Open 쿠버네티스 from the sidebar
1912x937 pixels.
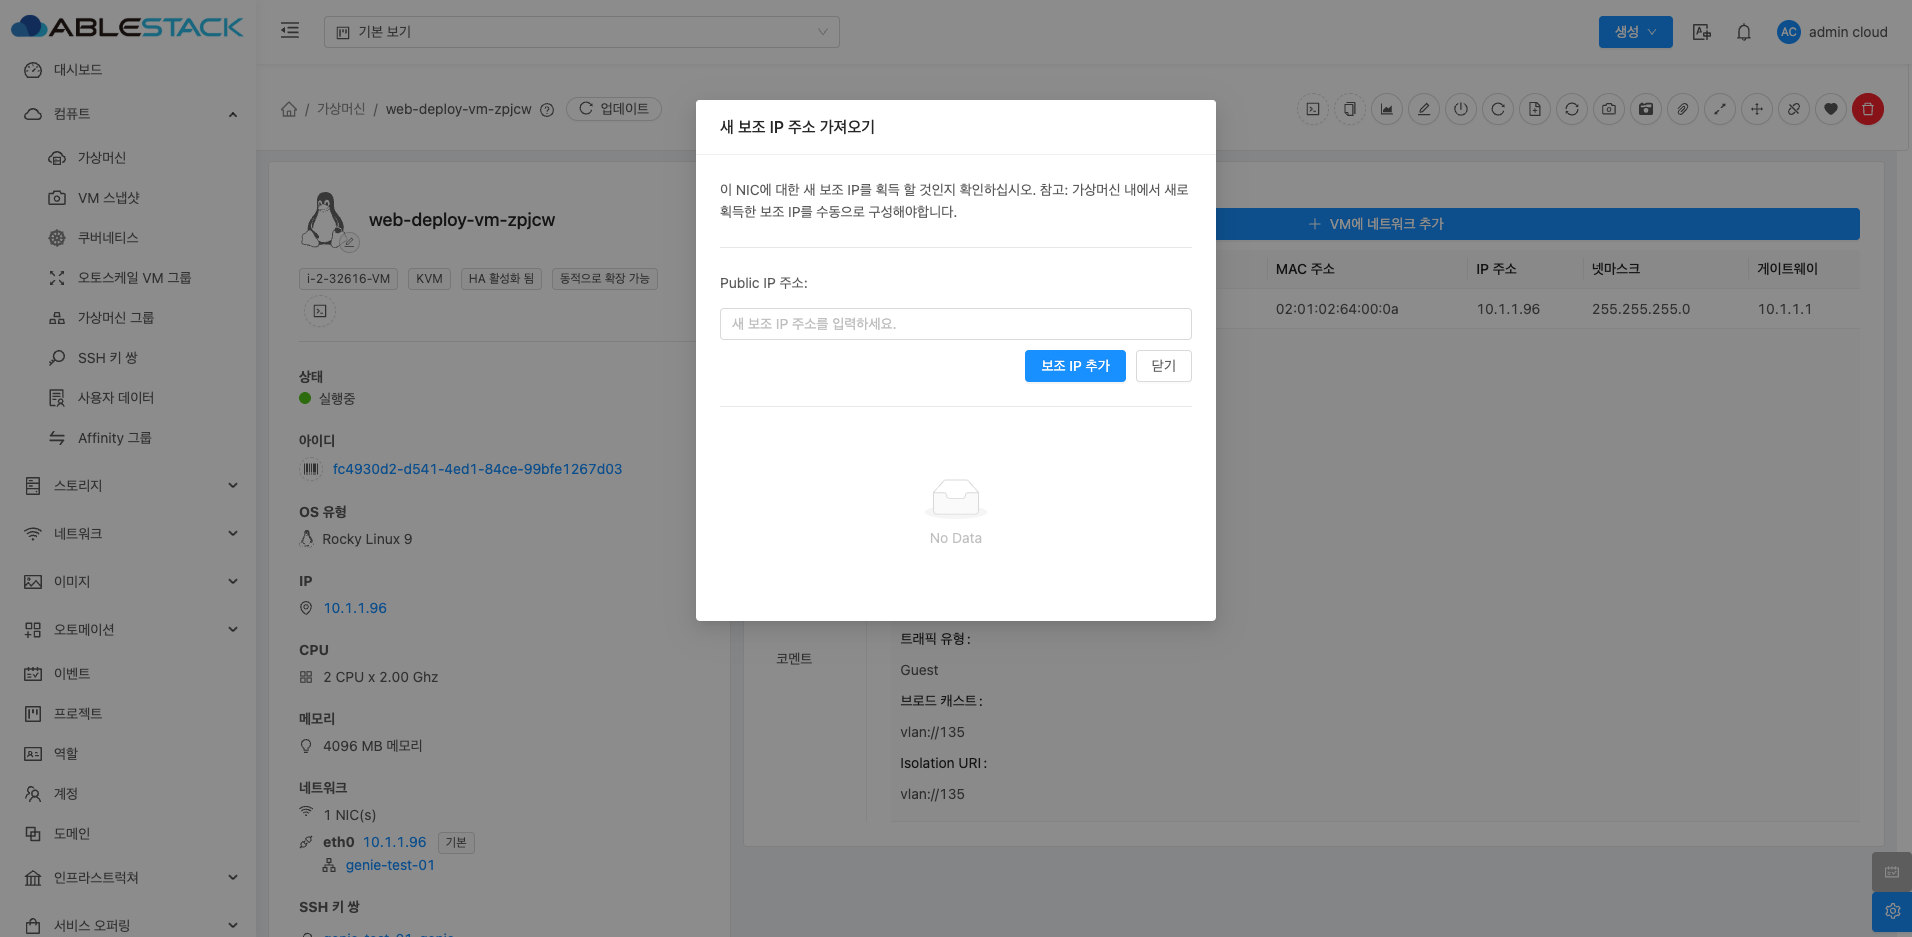point(108,238)
